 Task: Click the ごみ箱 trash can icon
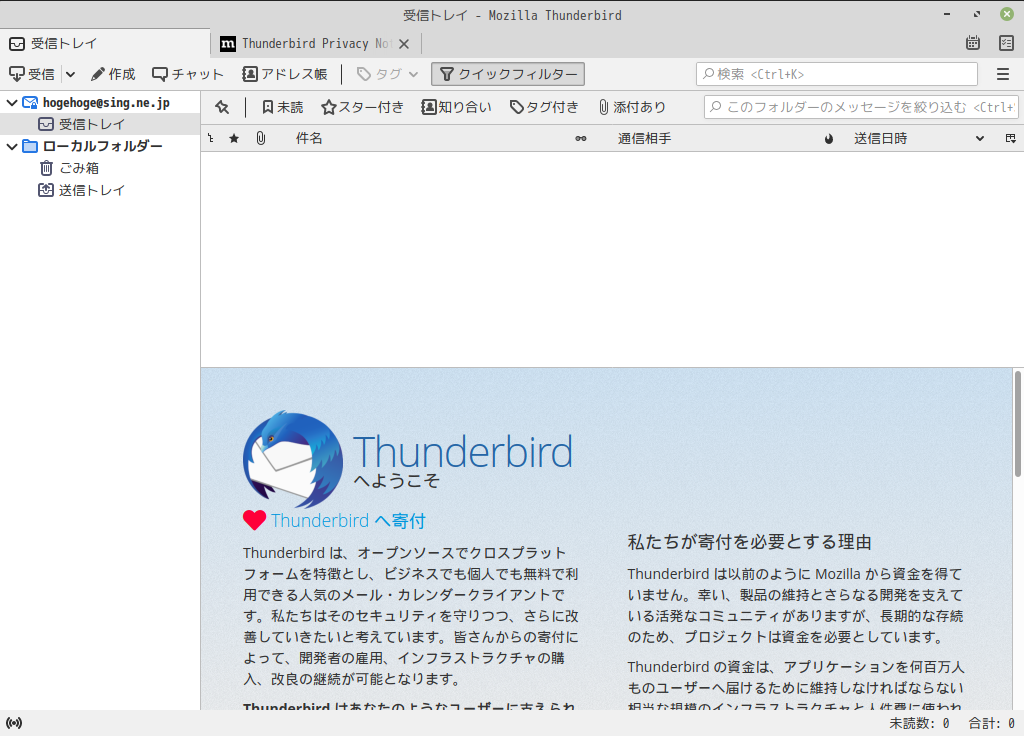46,168
